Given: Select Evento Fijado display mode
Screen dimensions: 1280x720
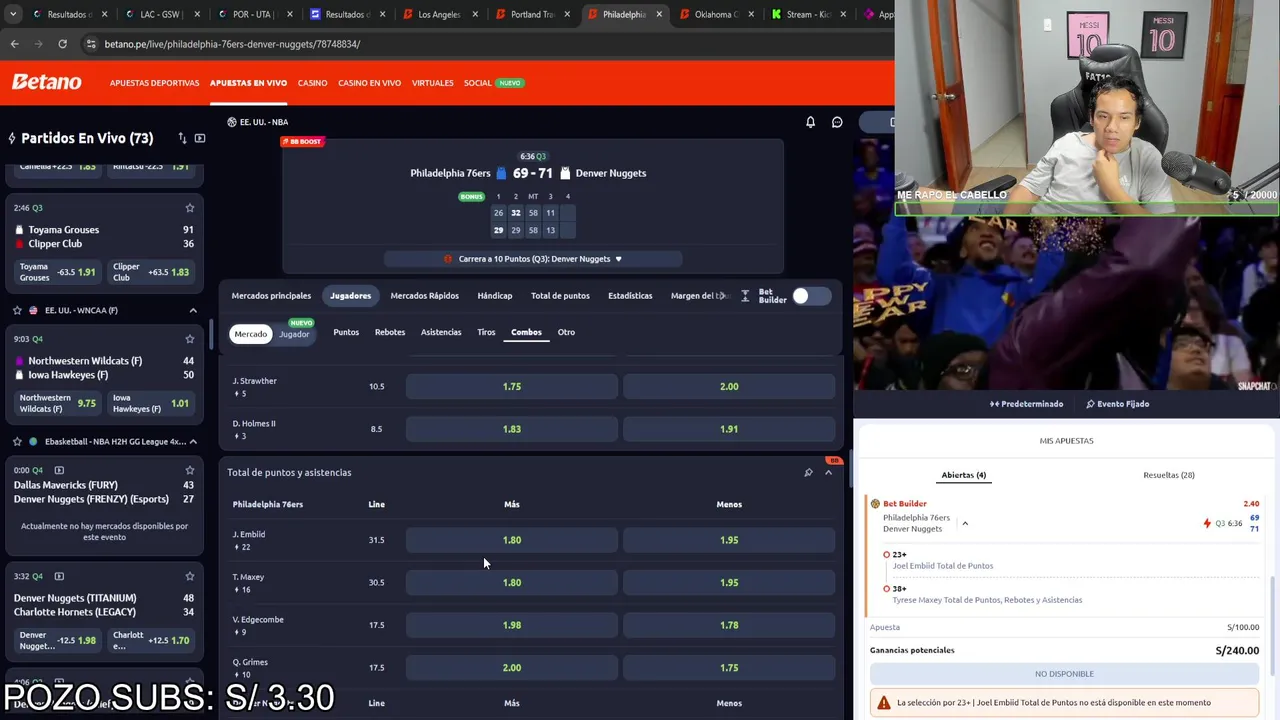Looking at the screenshot, I should [1117, 404].
